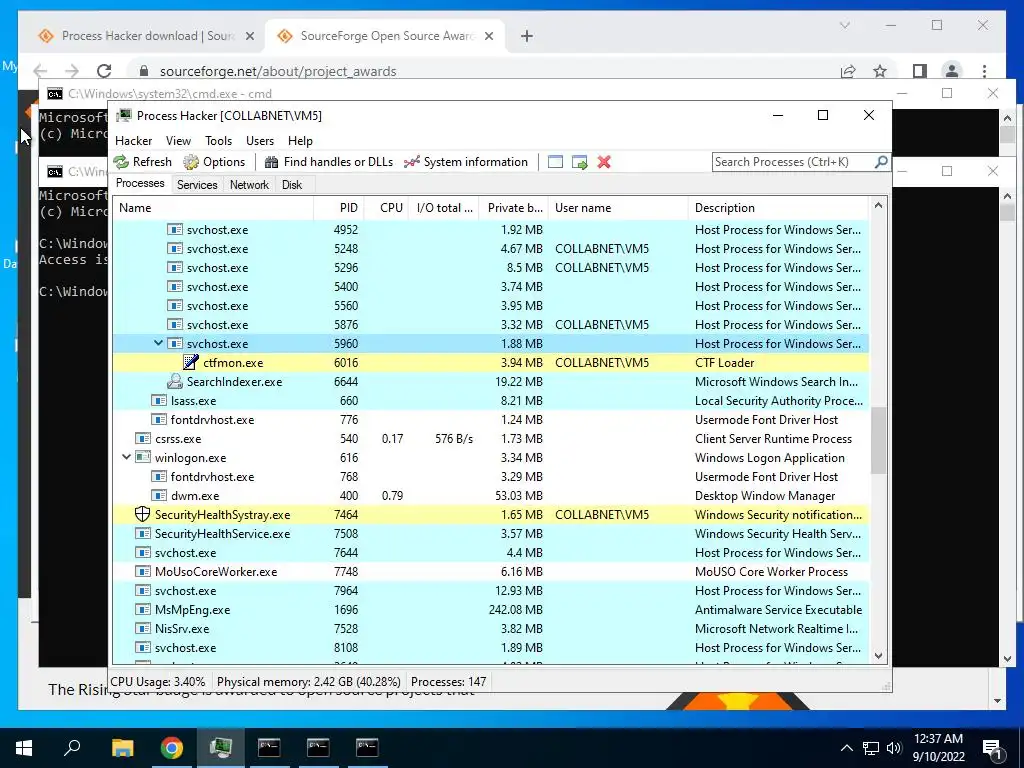Open System information graph icon
The image size is (1024, 768).
click(x=411, y=162)
